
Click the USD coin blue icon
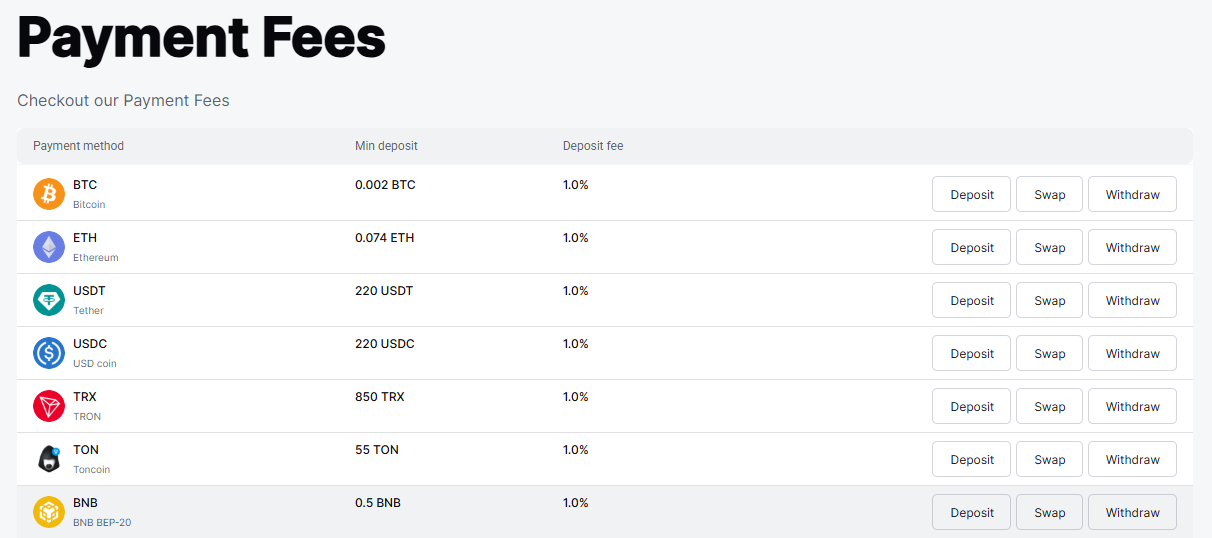click(x=49, y=353)
